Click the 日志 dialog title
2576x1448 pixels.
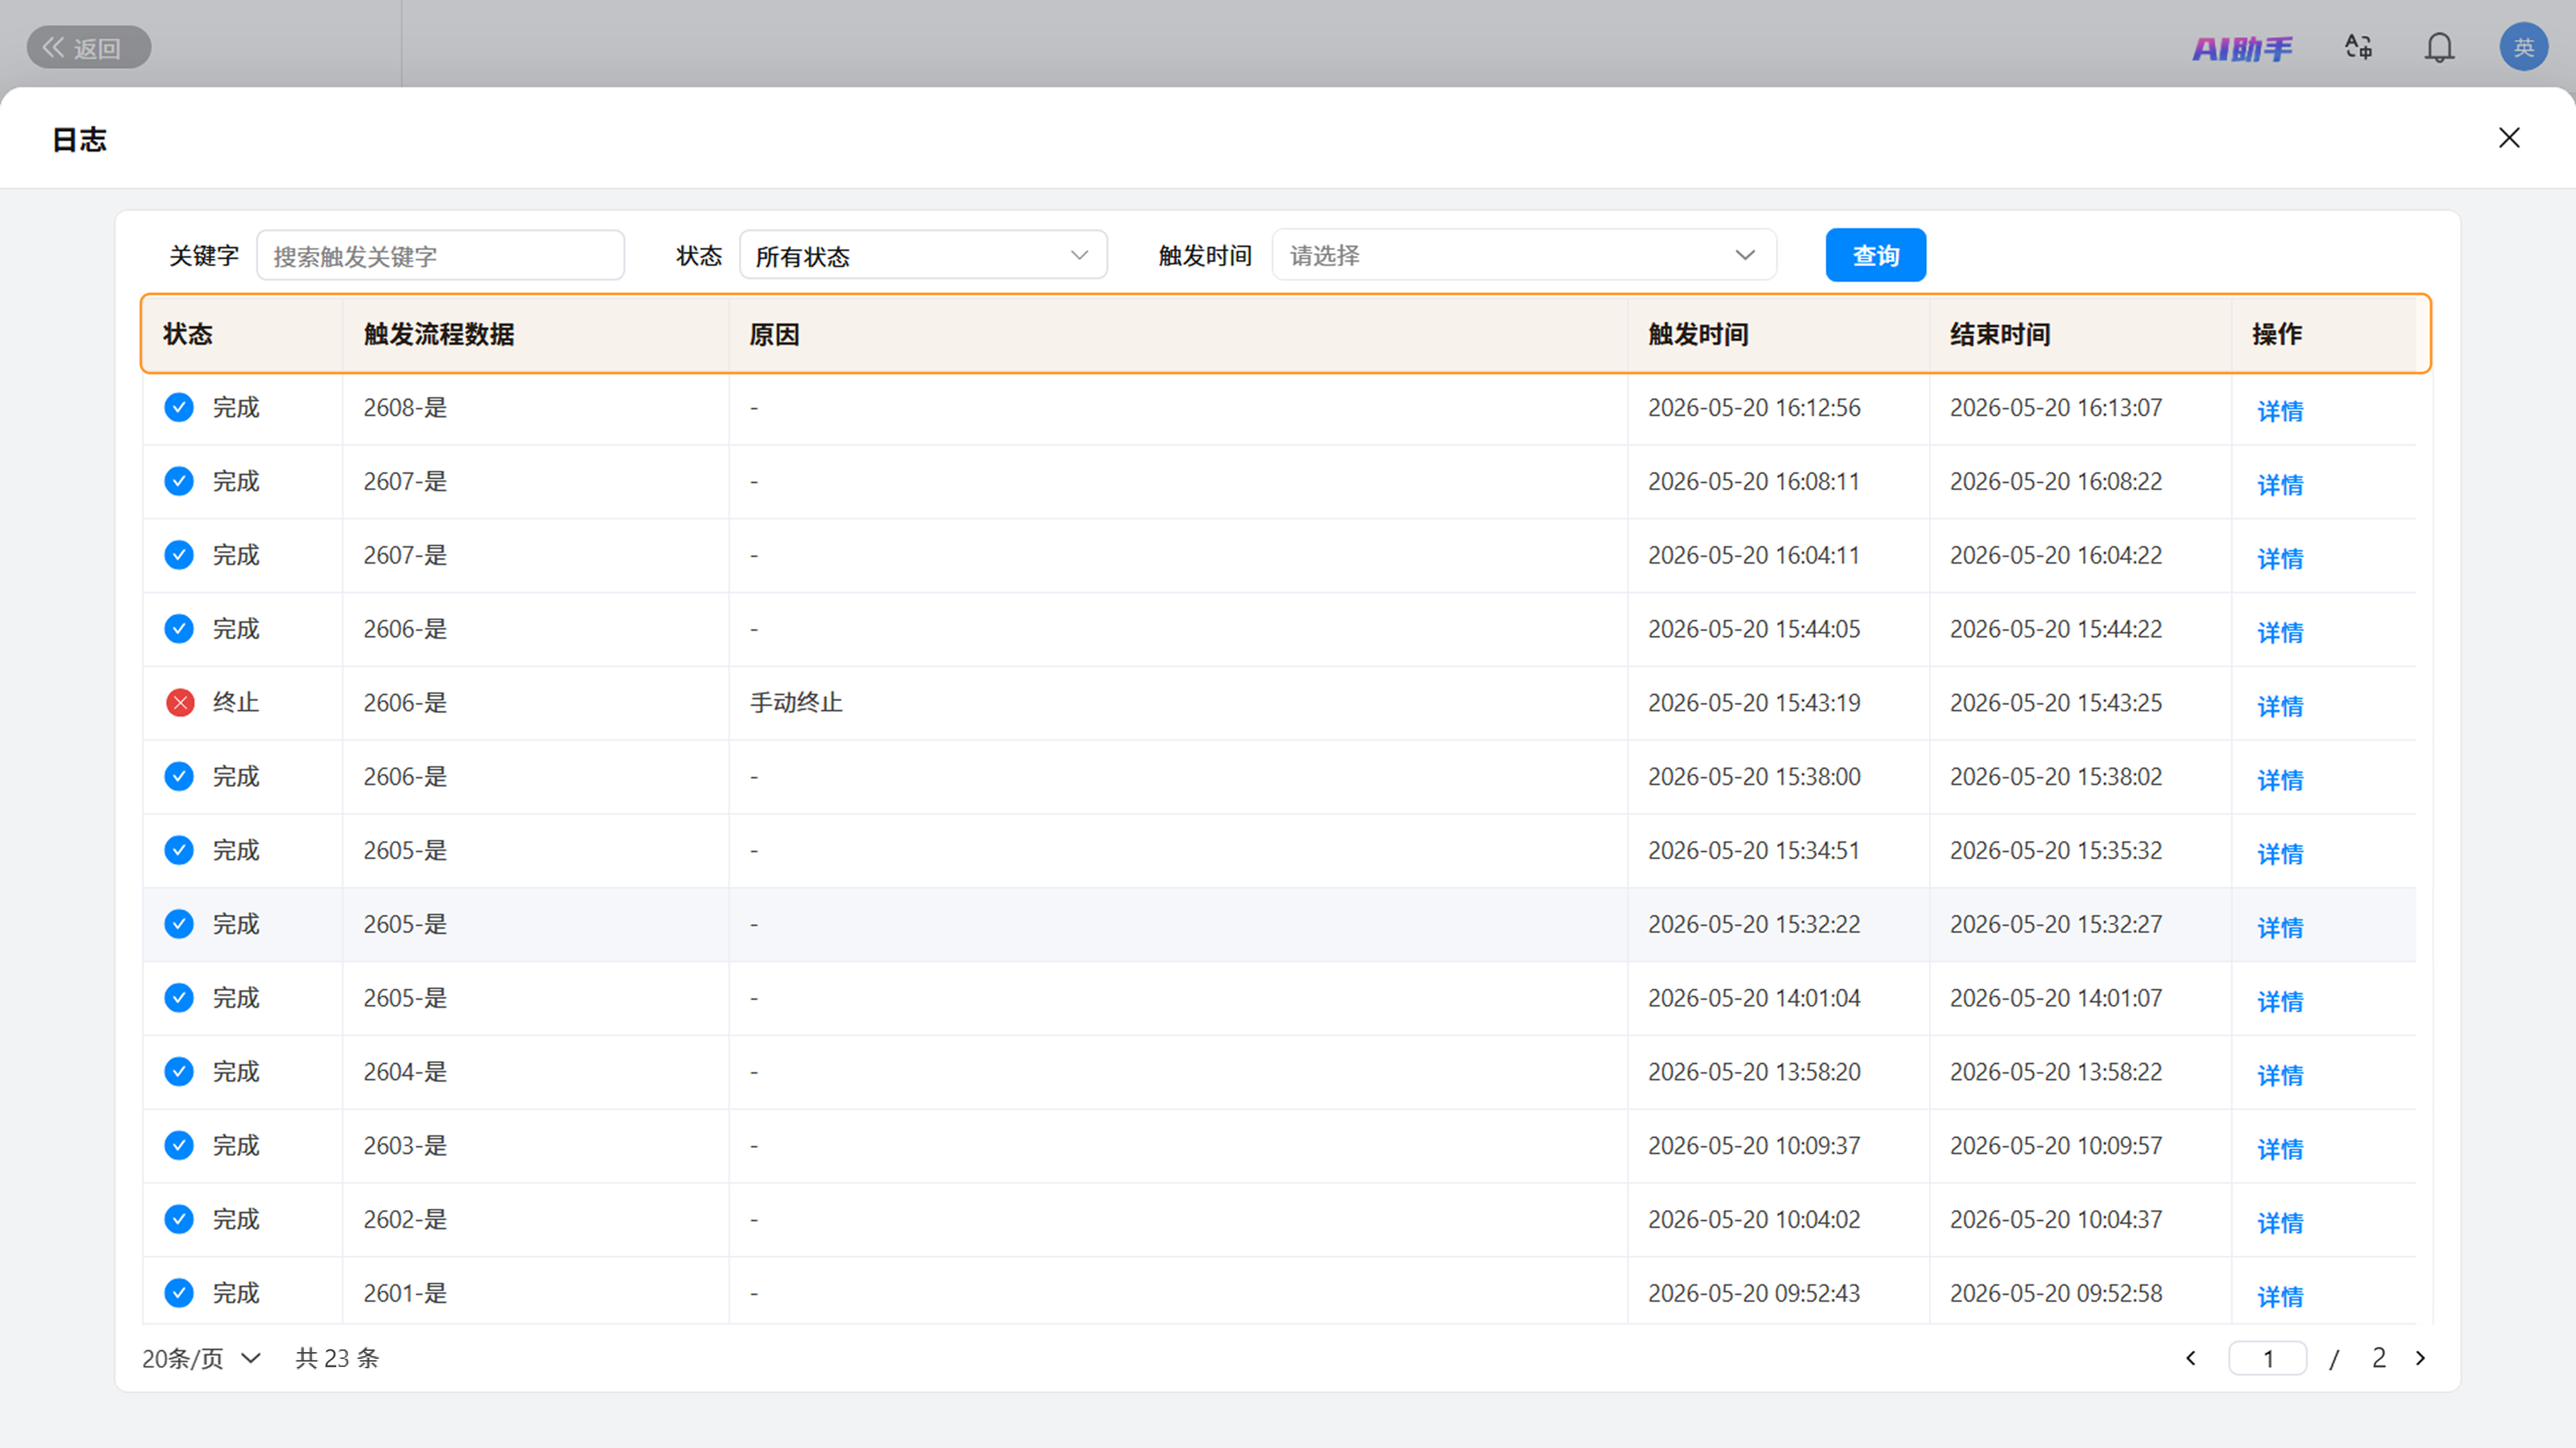pyautogui.click(x=79, y=139)
